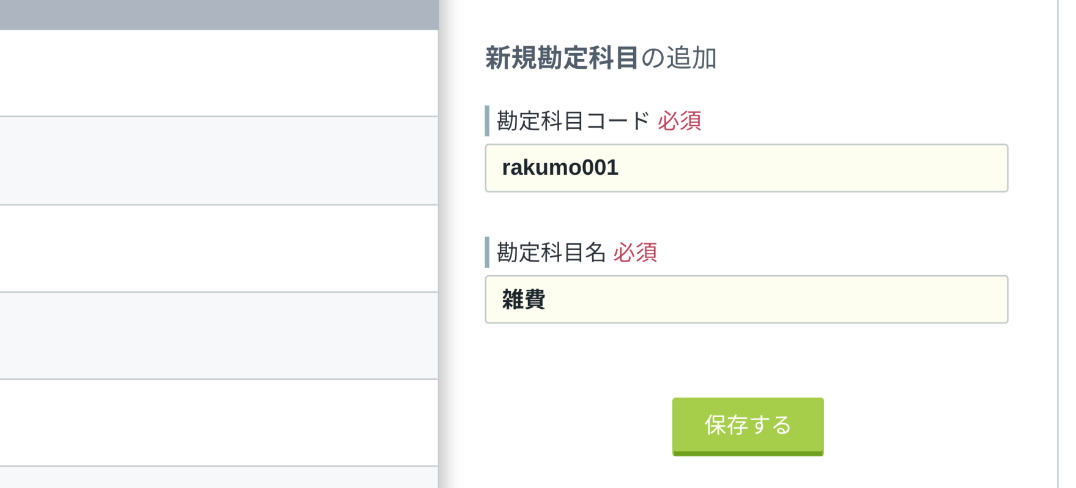The image size is (1076, 488).
Task: Click the blue accent bar left of 勘定科目名
Action: pos(487,252)
